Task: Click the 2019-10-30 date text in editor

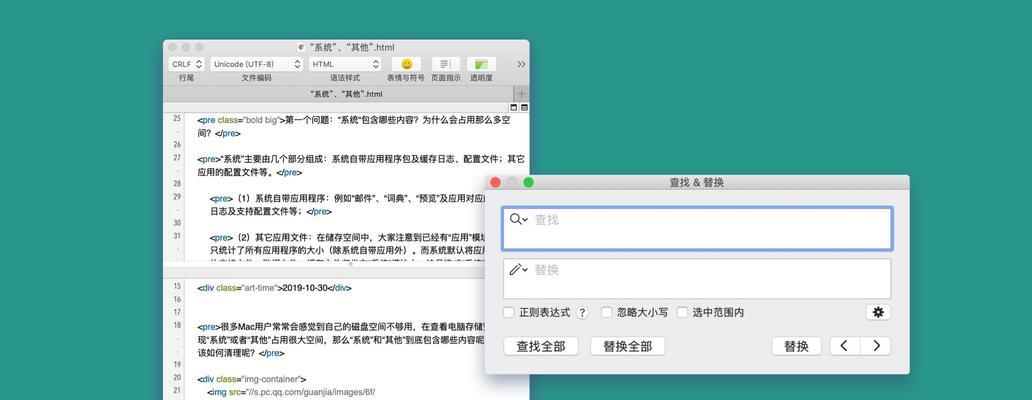Action: 306,288
